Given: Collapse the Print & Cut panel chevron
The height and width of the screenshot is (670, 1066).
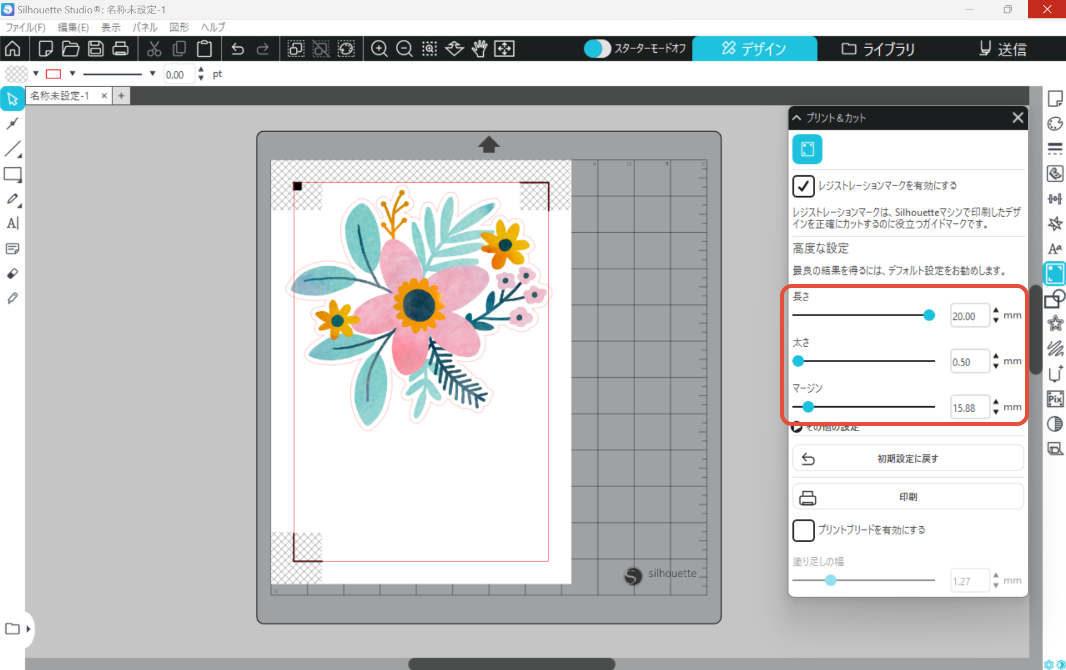Looking at the screenshot, I should click(797, 118).
